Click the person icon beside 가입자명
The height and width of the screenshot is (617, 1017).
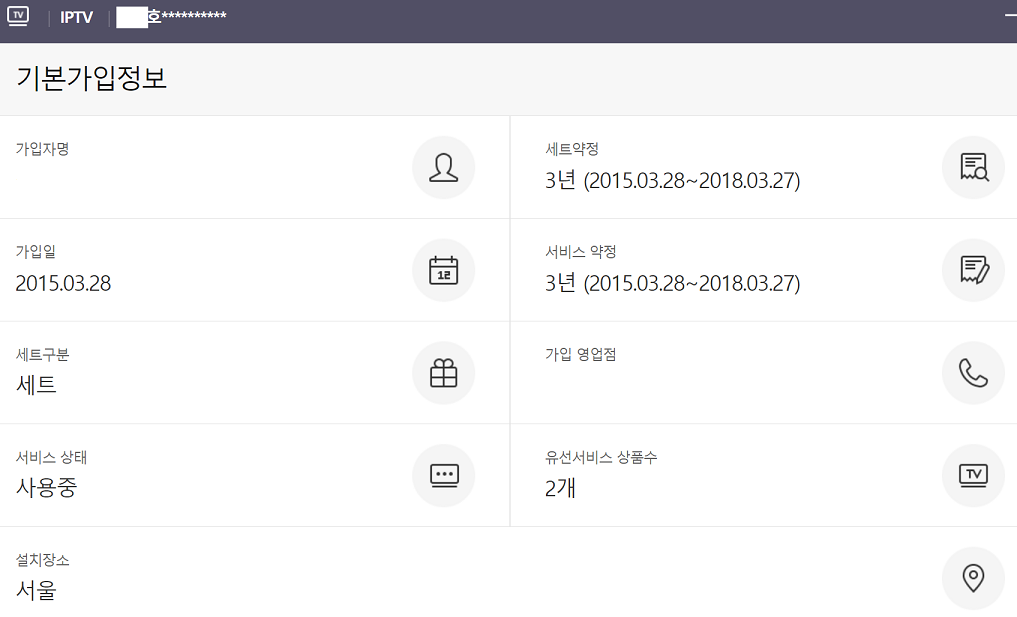click(443, 167)
